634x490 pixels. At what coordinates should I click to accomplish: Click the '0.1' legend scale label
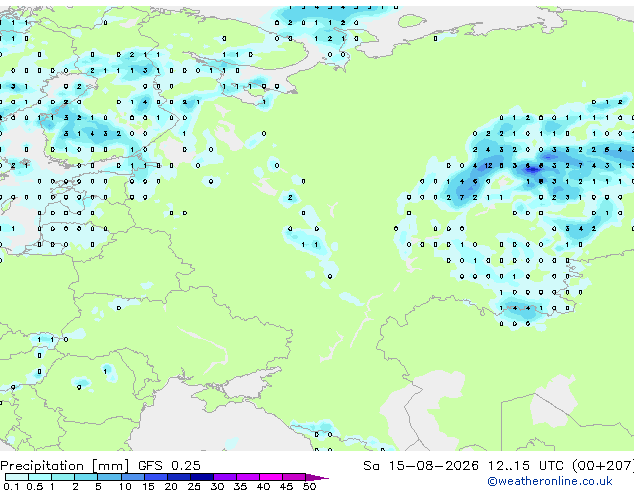(x=11, y=486)
